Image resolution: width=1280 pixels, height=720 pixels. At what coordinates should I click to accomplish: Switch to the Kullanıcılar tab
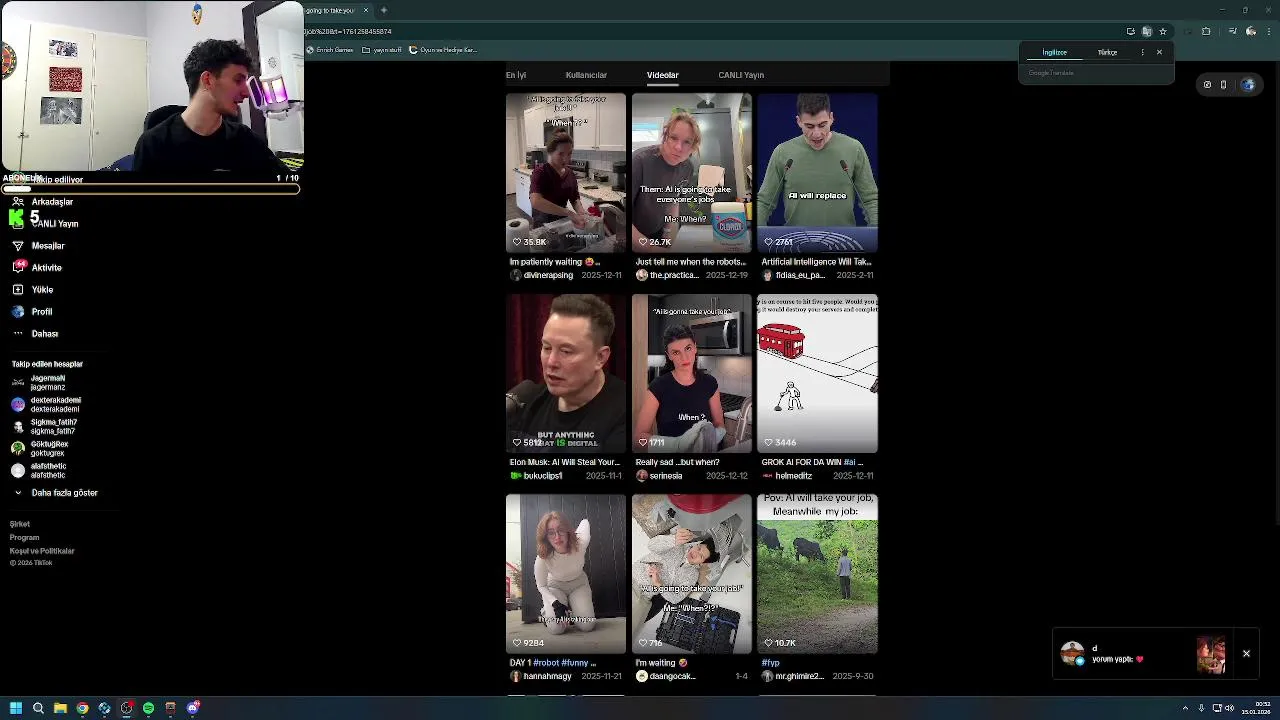point(586,75)
